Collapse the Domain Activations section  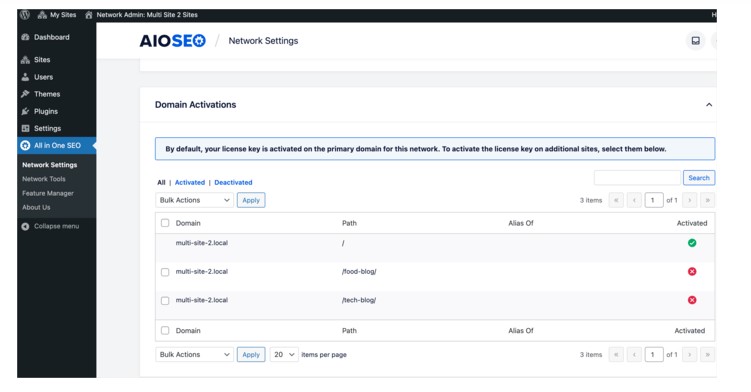coord(709,104)
